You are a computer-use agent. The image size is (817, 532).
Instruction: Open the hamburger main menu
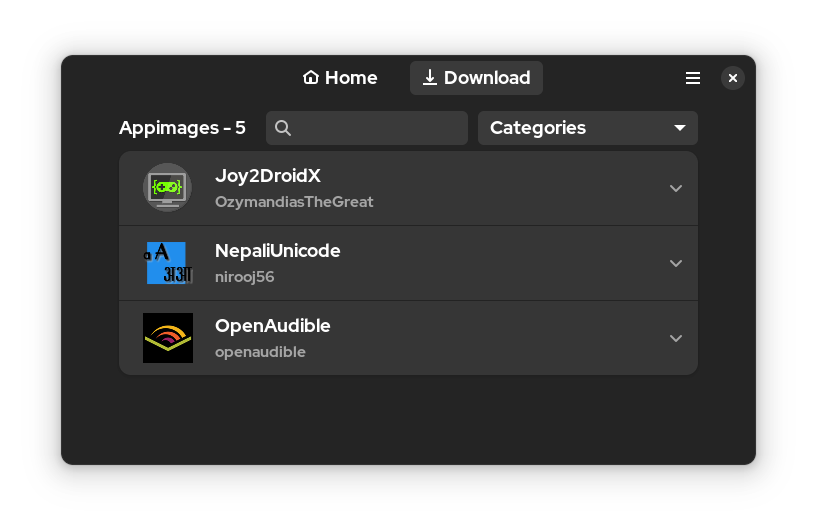pyautogui.click(x=692, y=78)
